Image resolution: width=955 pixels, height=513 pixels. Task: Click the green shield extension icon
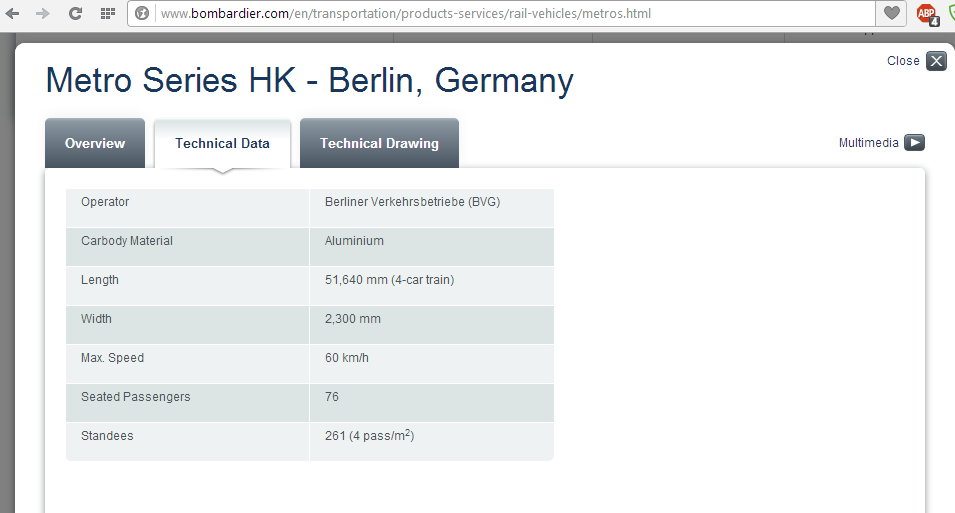click(949, 14)
